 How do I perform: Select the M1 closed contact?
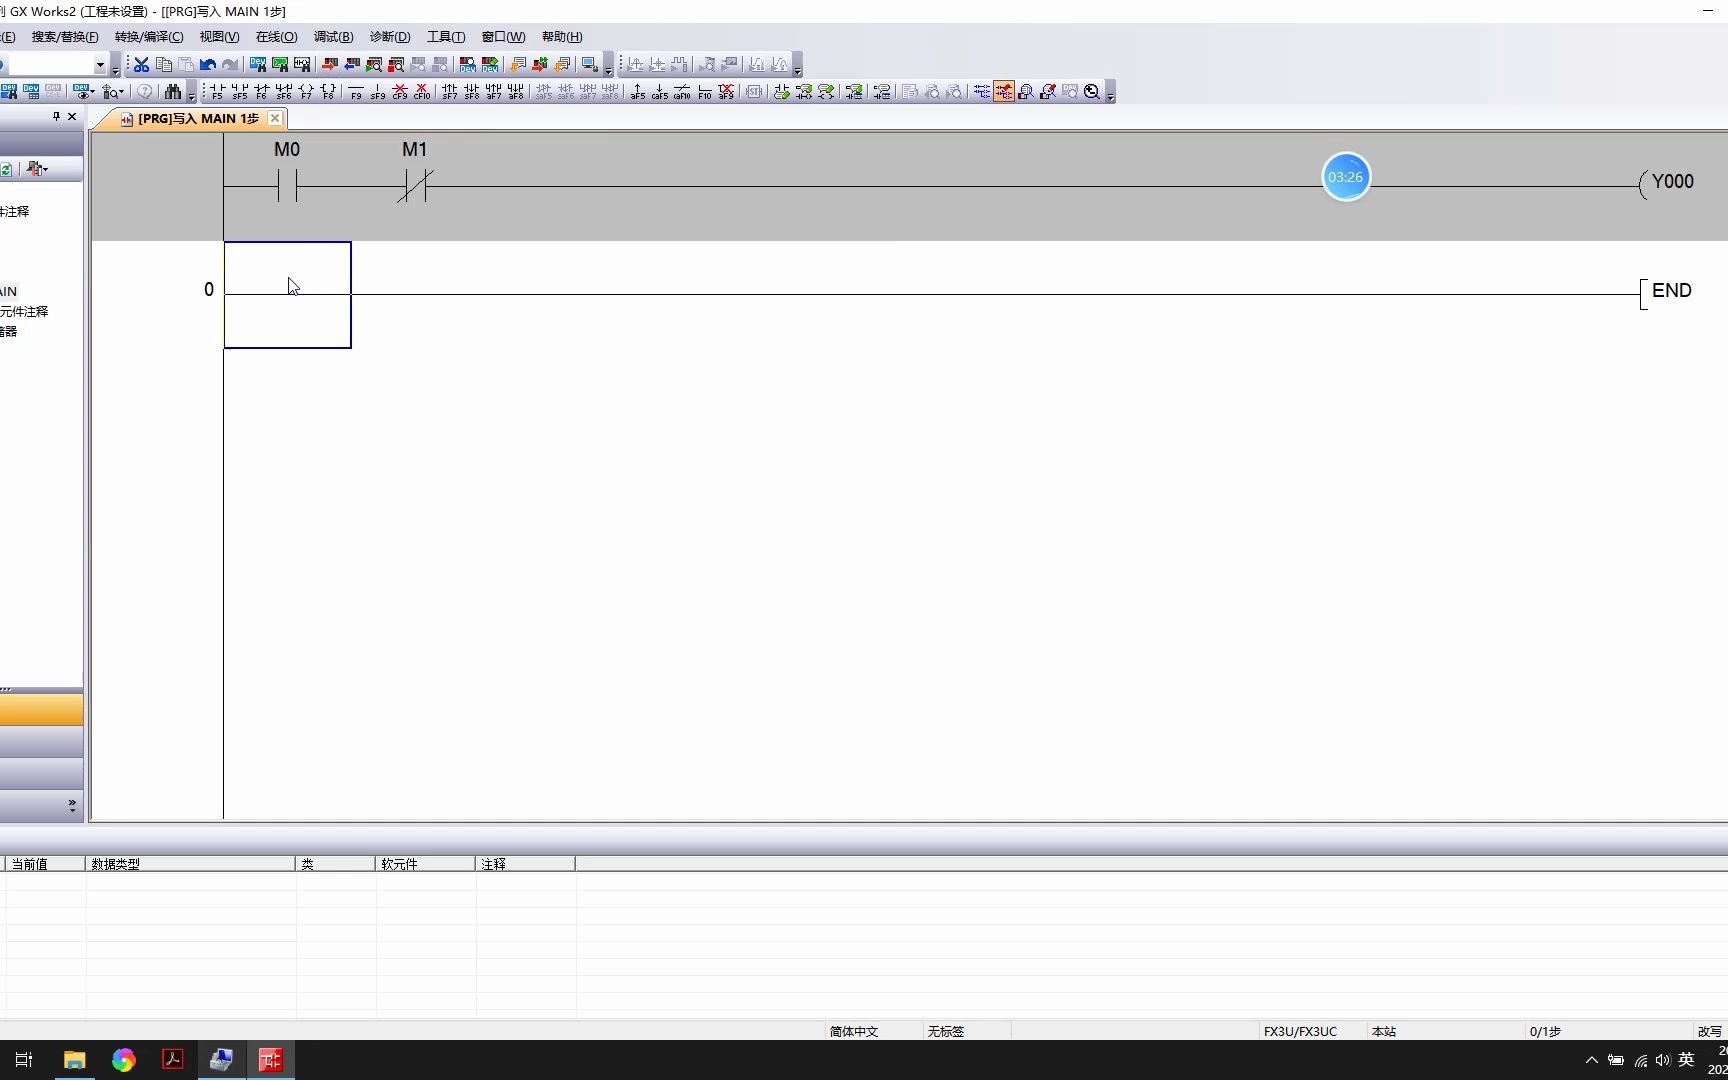(x=415, y=186)
